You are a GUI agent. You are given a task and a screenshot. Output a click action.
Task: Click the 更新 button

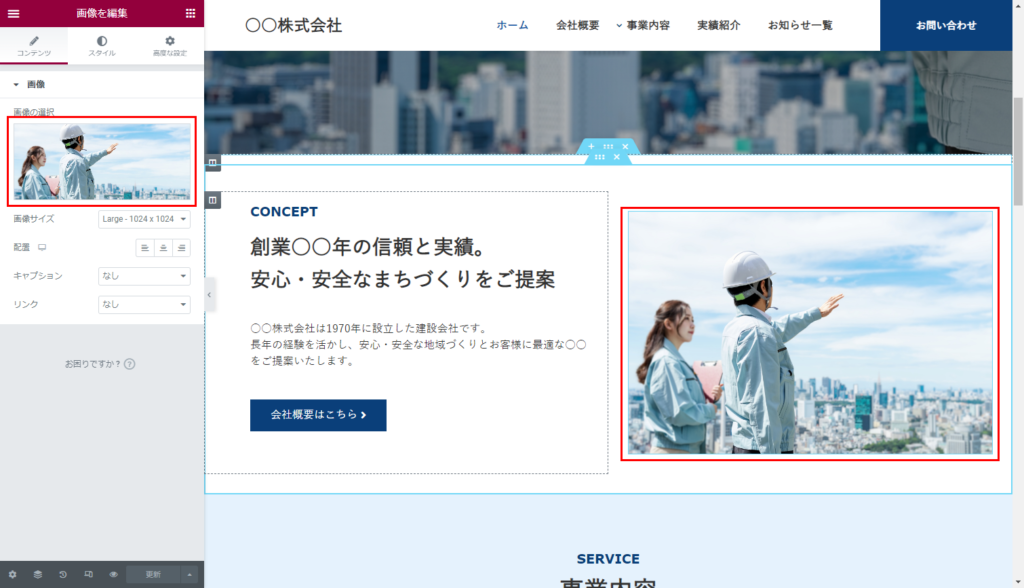click(x=153, y=575)
